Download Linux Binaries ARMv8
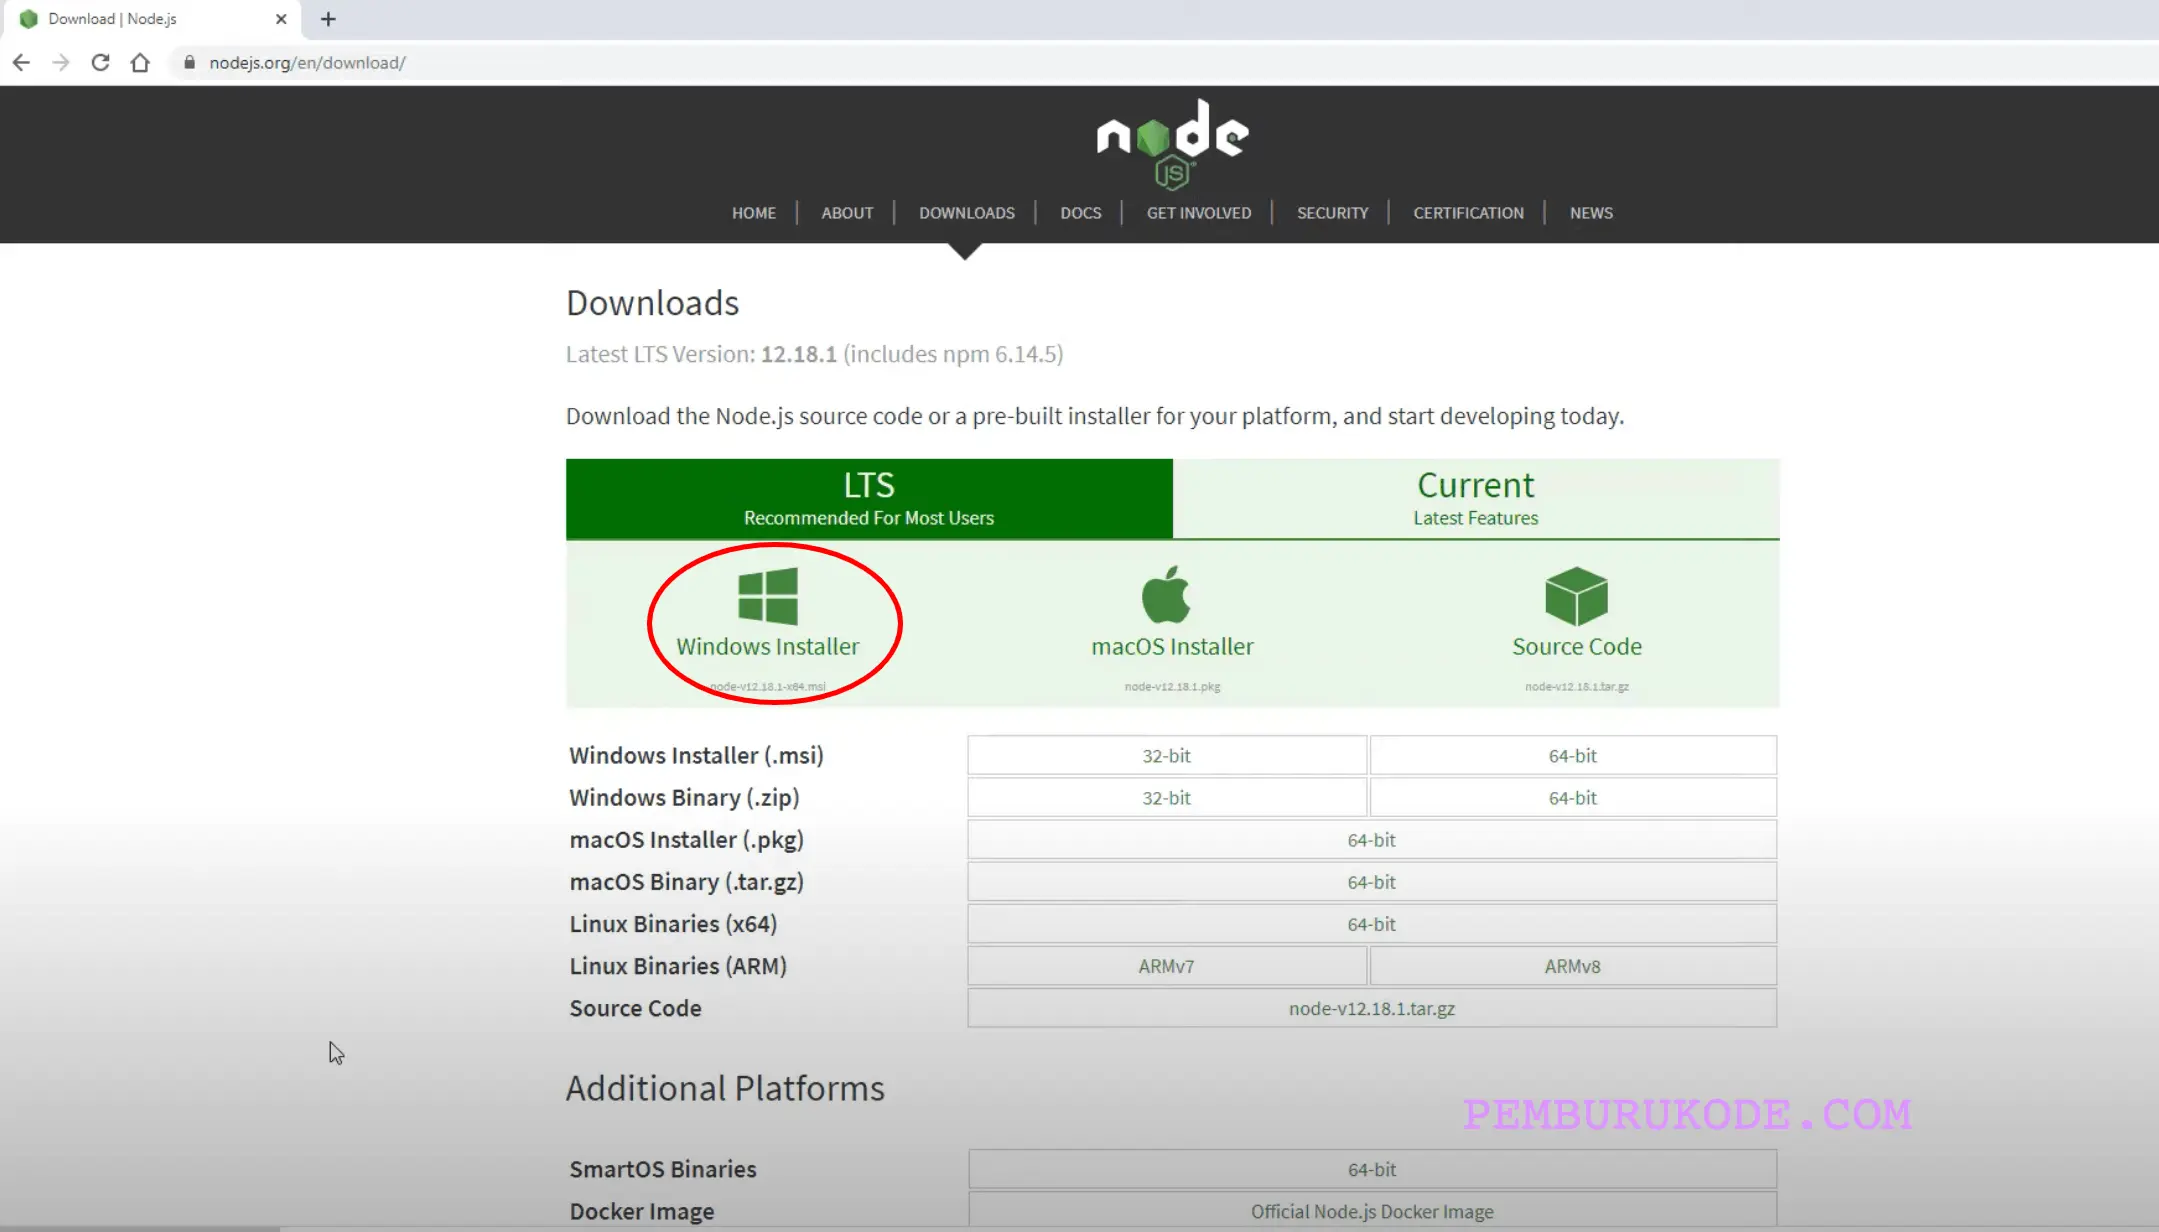This screenshot has width=2159, height=1232. point(1572,966)
